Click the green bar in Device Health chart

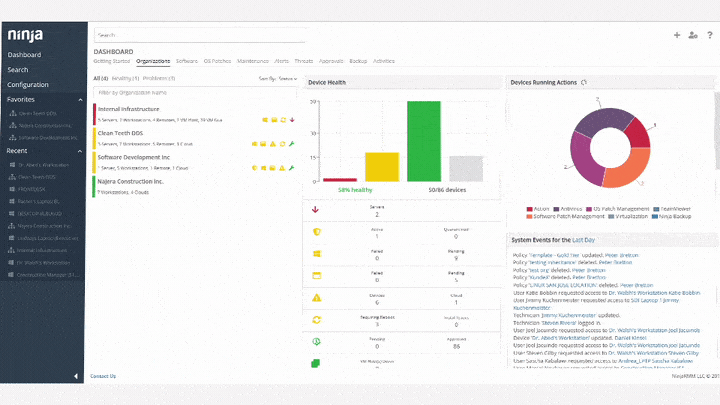(x=424, y=141)
